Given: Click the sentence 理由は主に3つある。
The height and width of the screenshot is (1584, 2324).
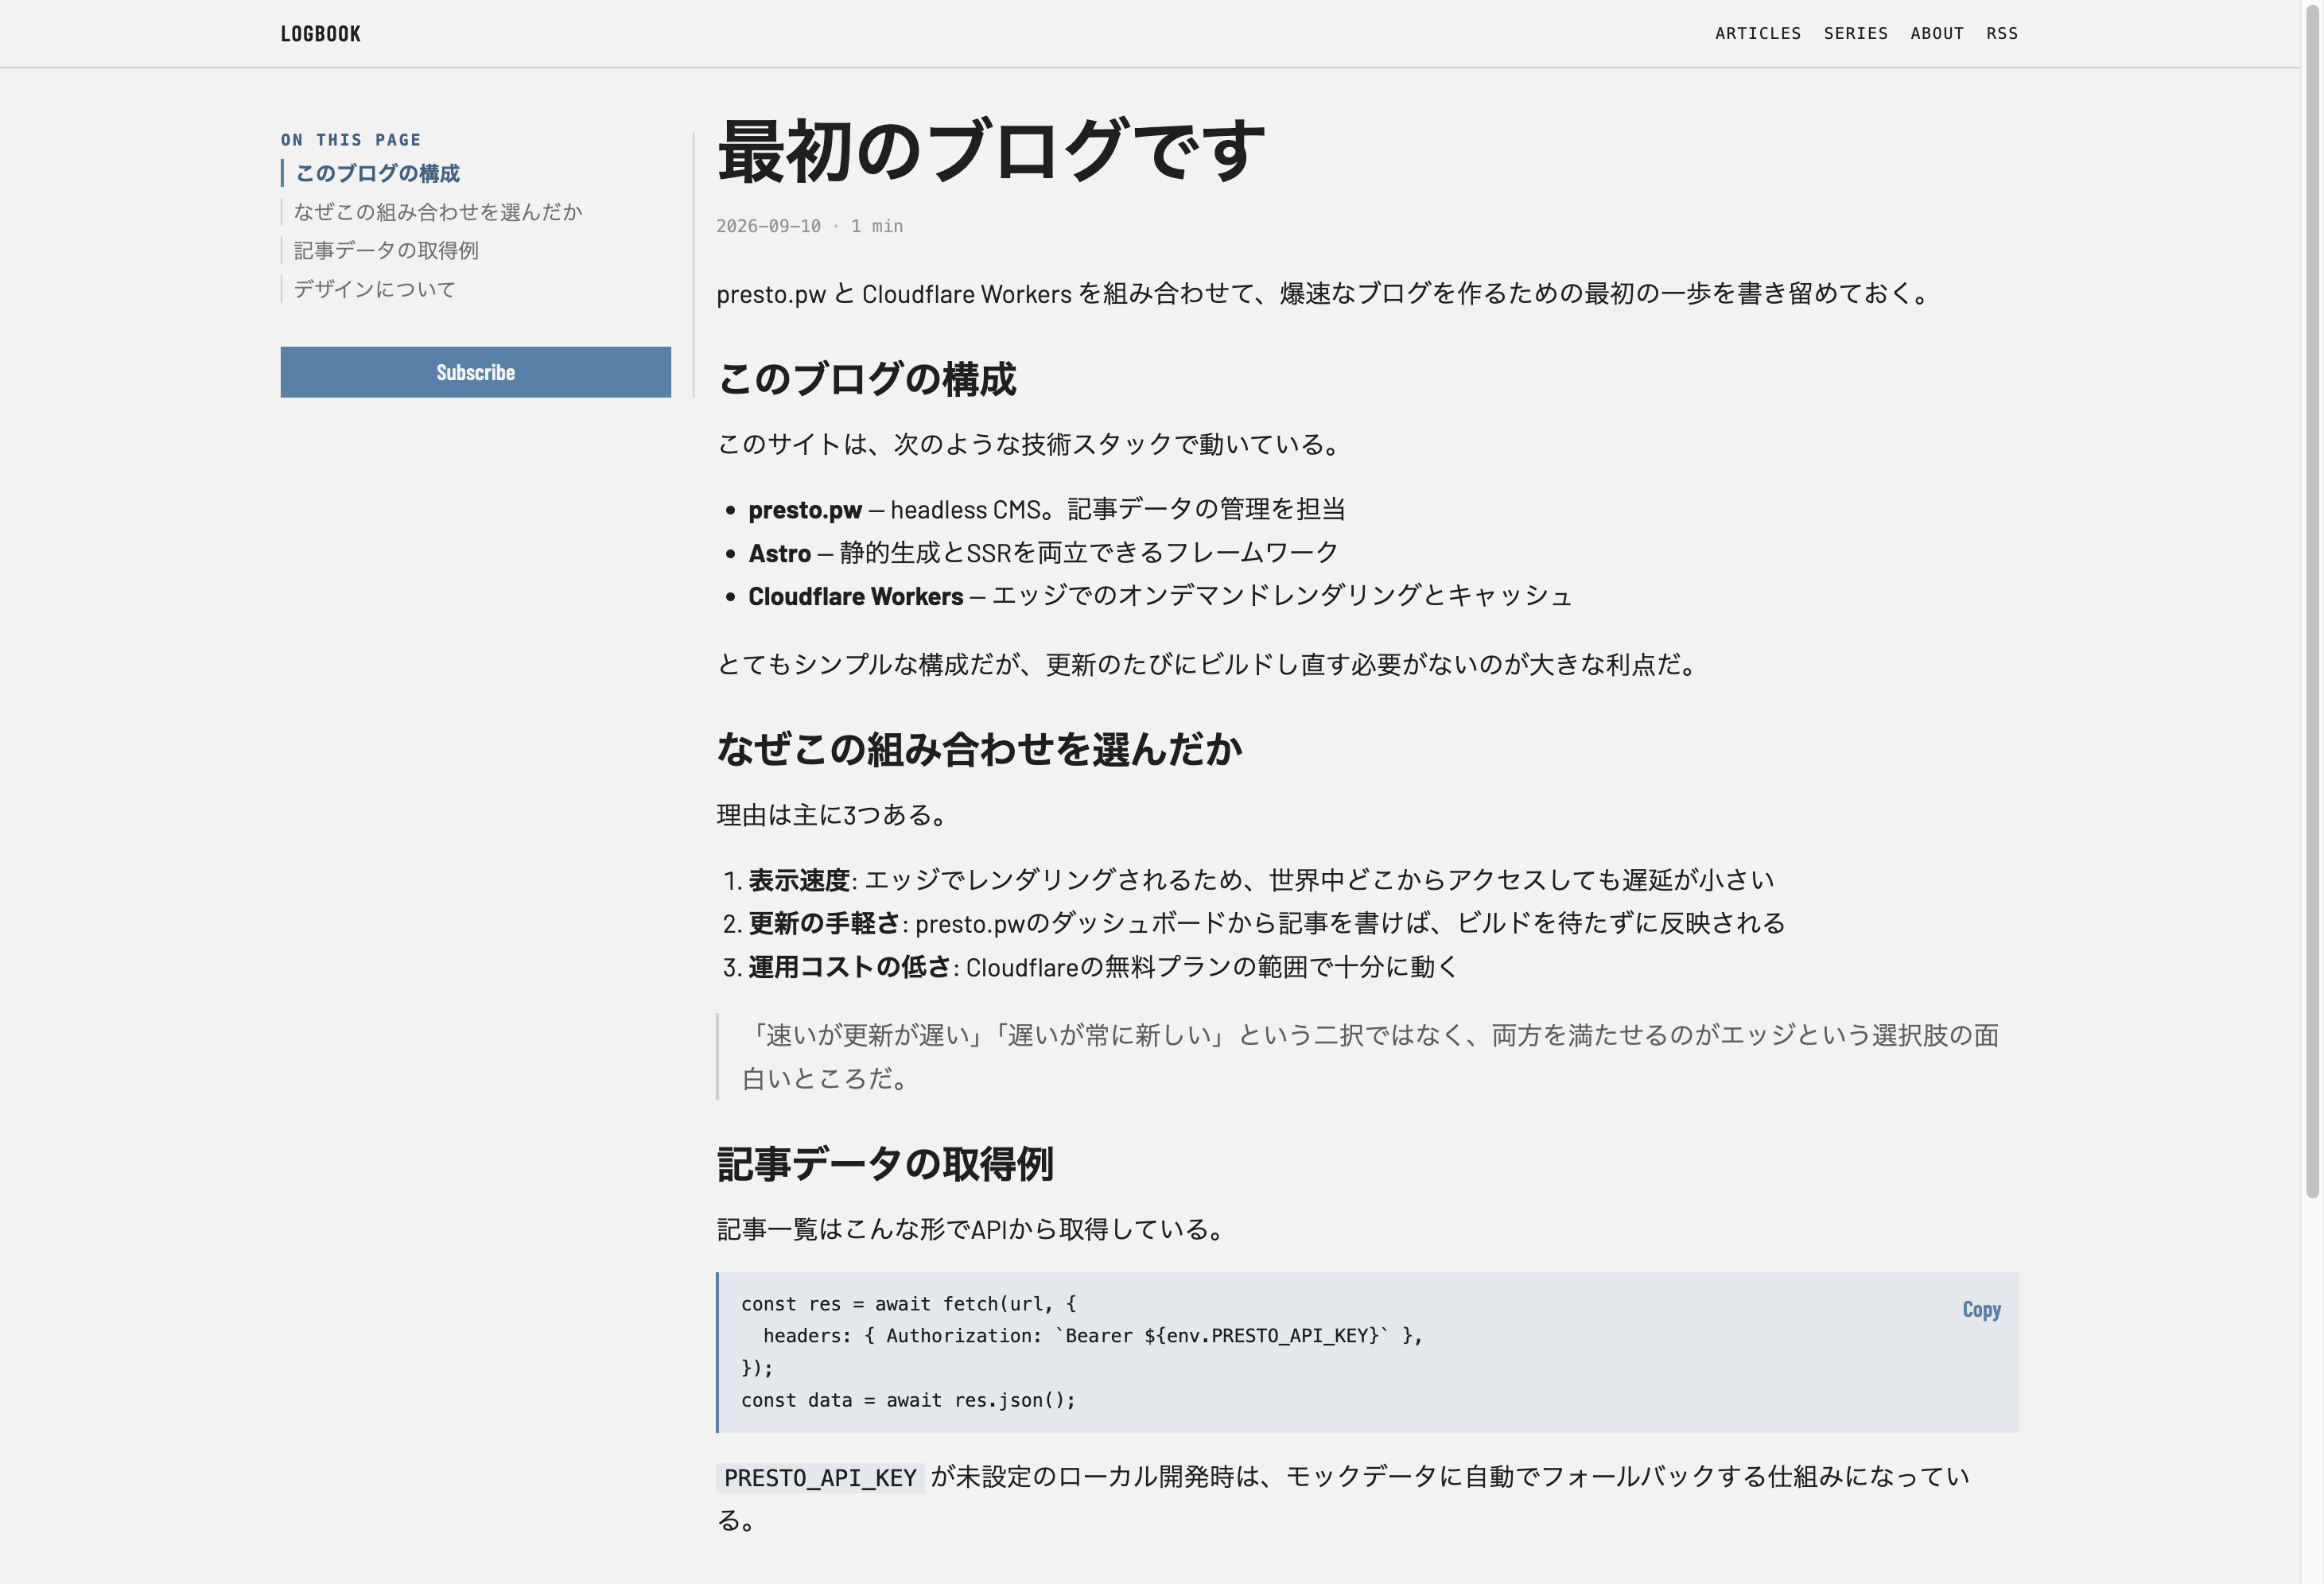Looking at the screenshot, I should 833,815.
